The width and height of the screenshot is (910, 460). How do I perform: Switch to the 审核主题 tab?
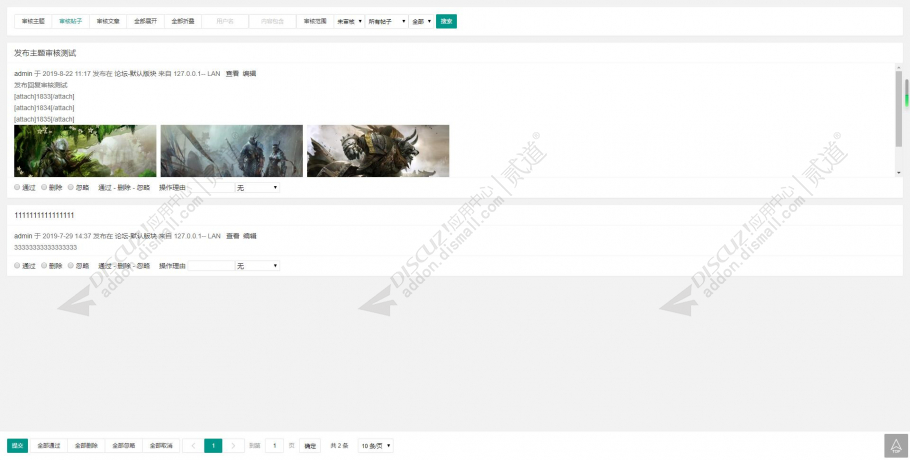[x=33, y=21]
